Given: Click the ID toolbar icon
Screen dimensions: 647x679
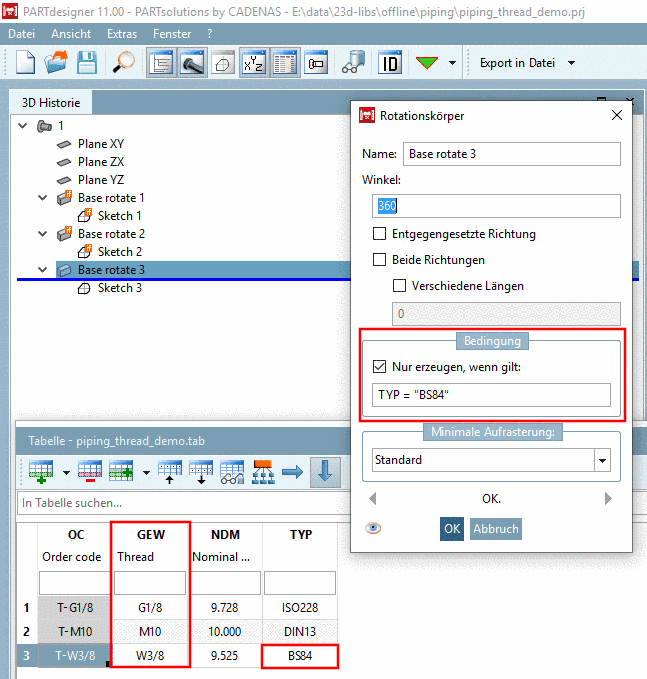Looking at the screenshot, I should tap(390, 63).
